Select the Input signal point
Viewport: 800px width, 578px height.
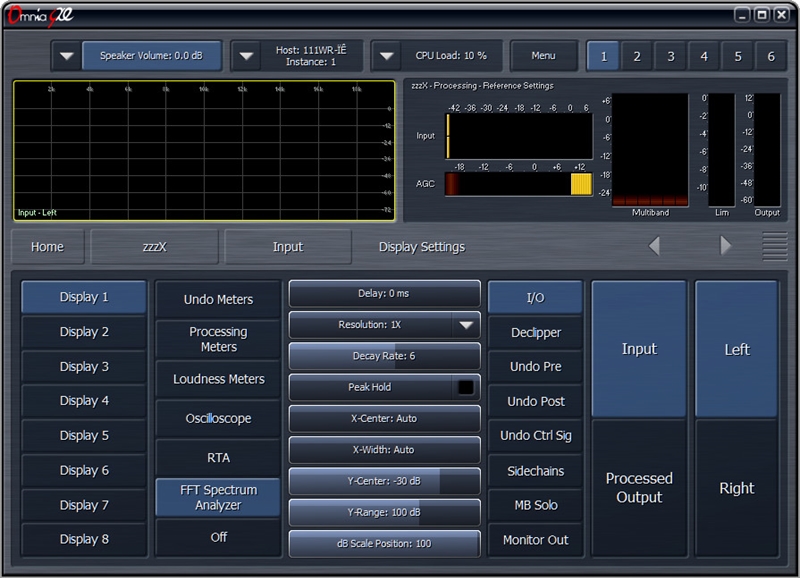click(639, 349)
